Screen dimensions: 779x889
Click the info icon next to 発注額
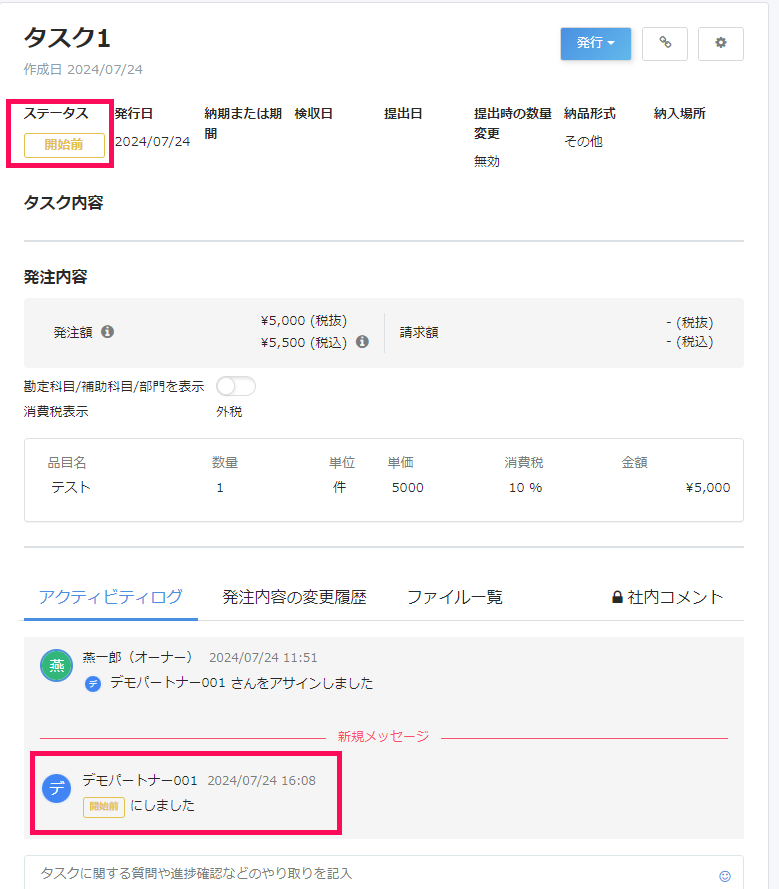pyautogui.click(x=107, y=332)
